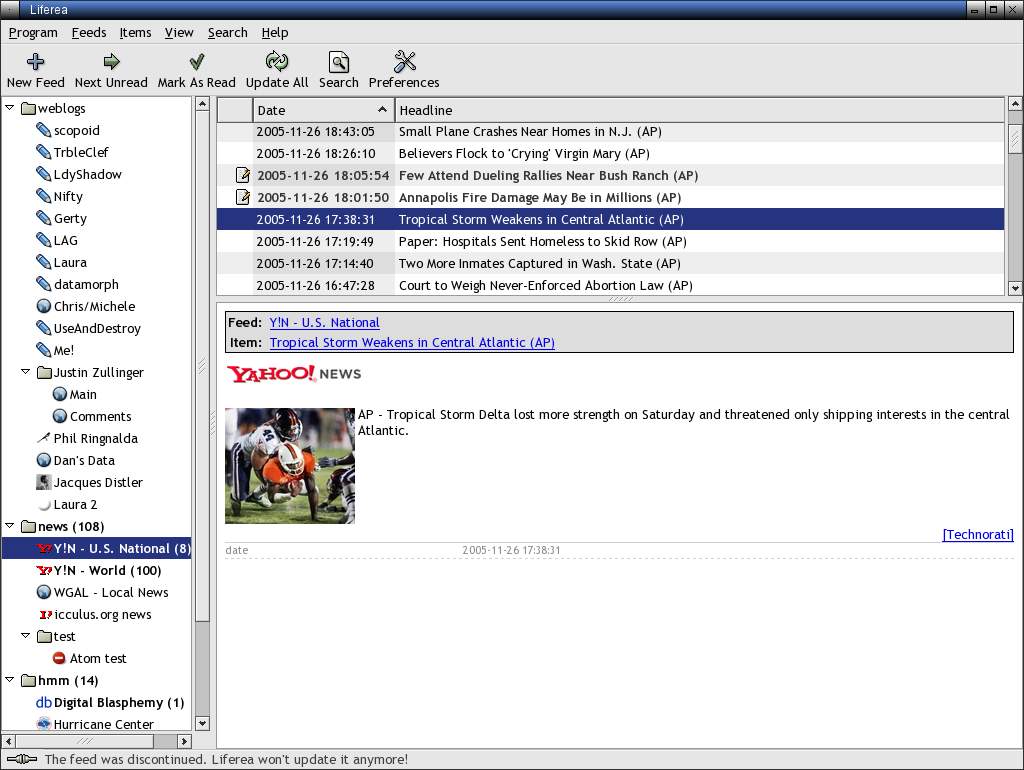Sort items by the Date column header
1024x770 pixels.
point(324,110)
